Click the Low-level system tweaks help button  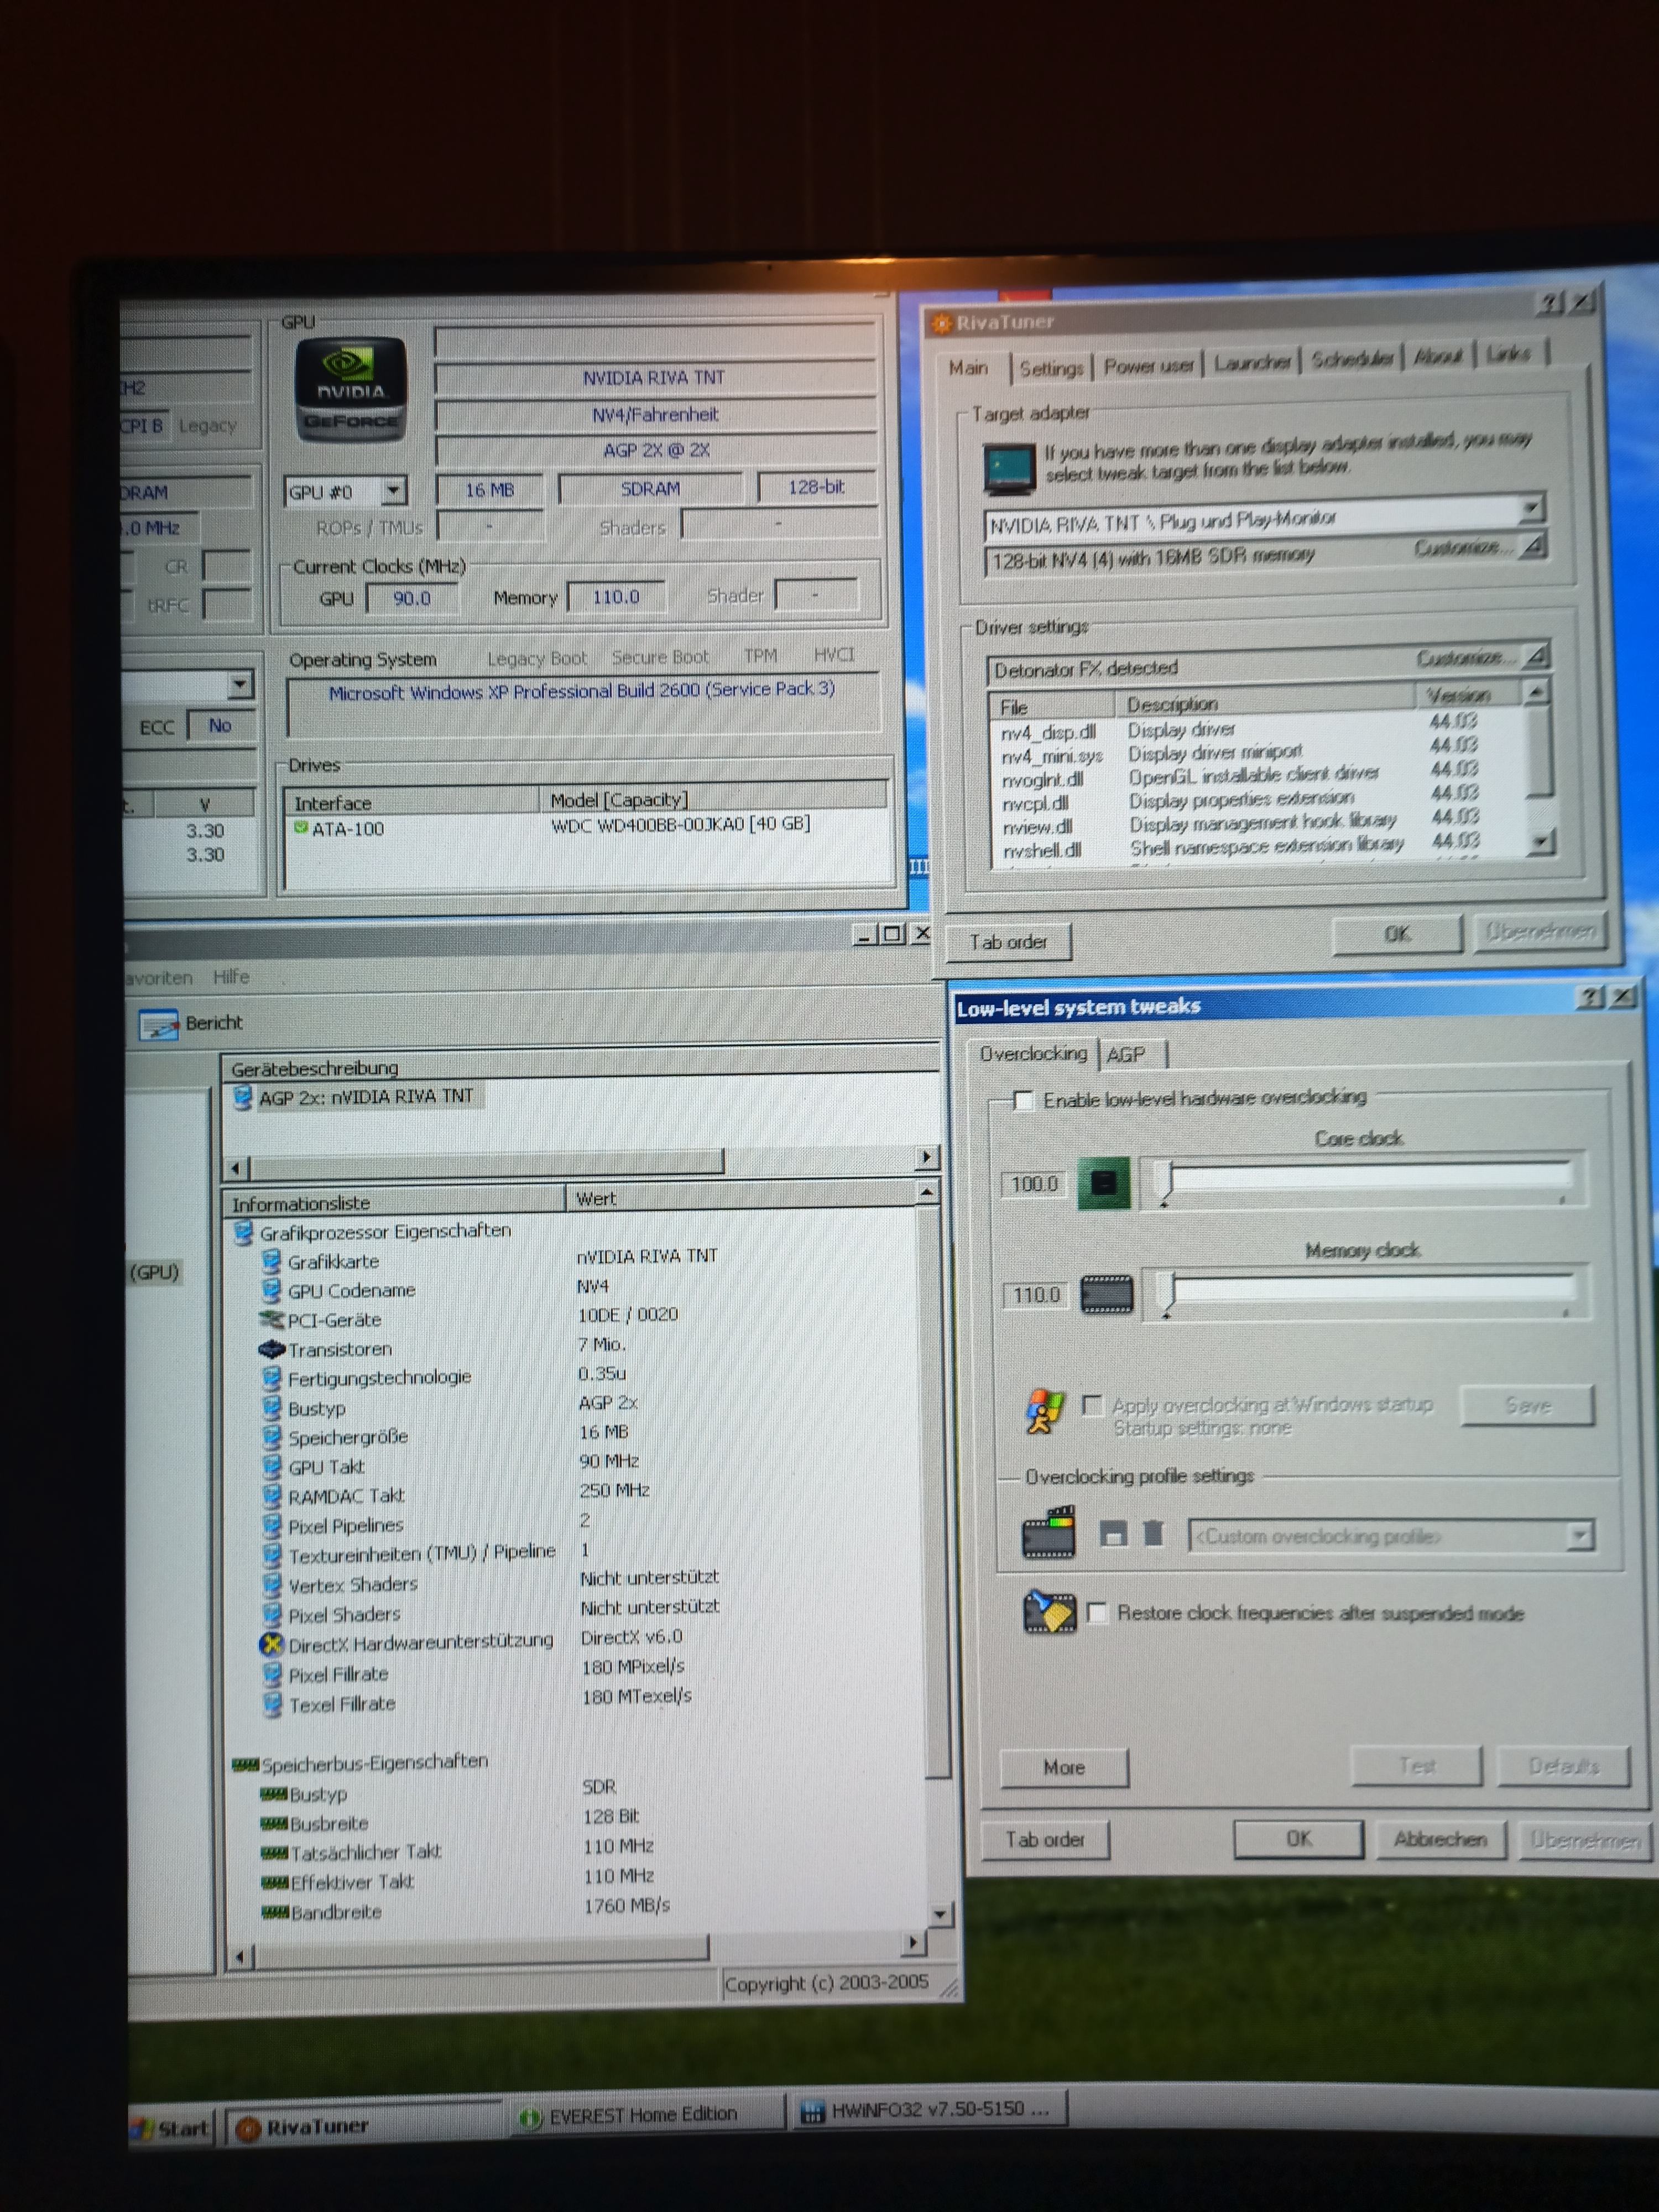[x=1590, y=996]
